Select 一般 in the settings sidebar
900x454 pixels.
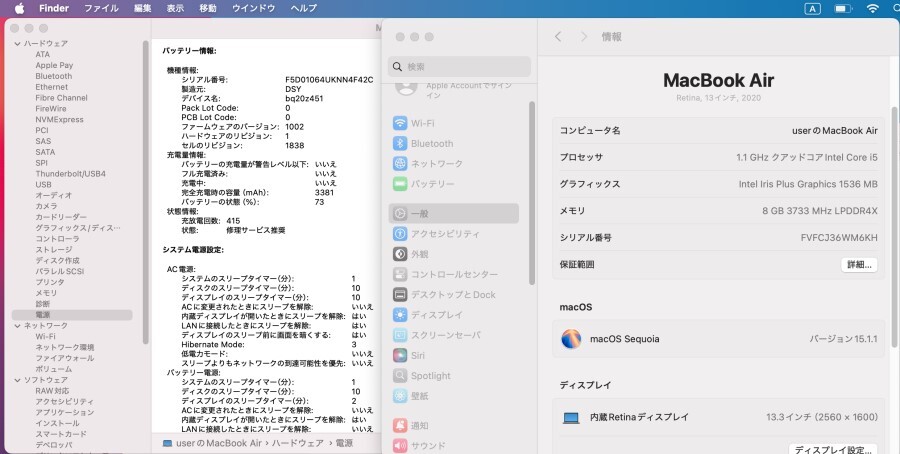point(453,214)
